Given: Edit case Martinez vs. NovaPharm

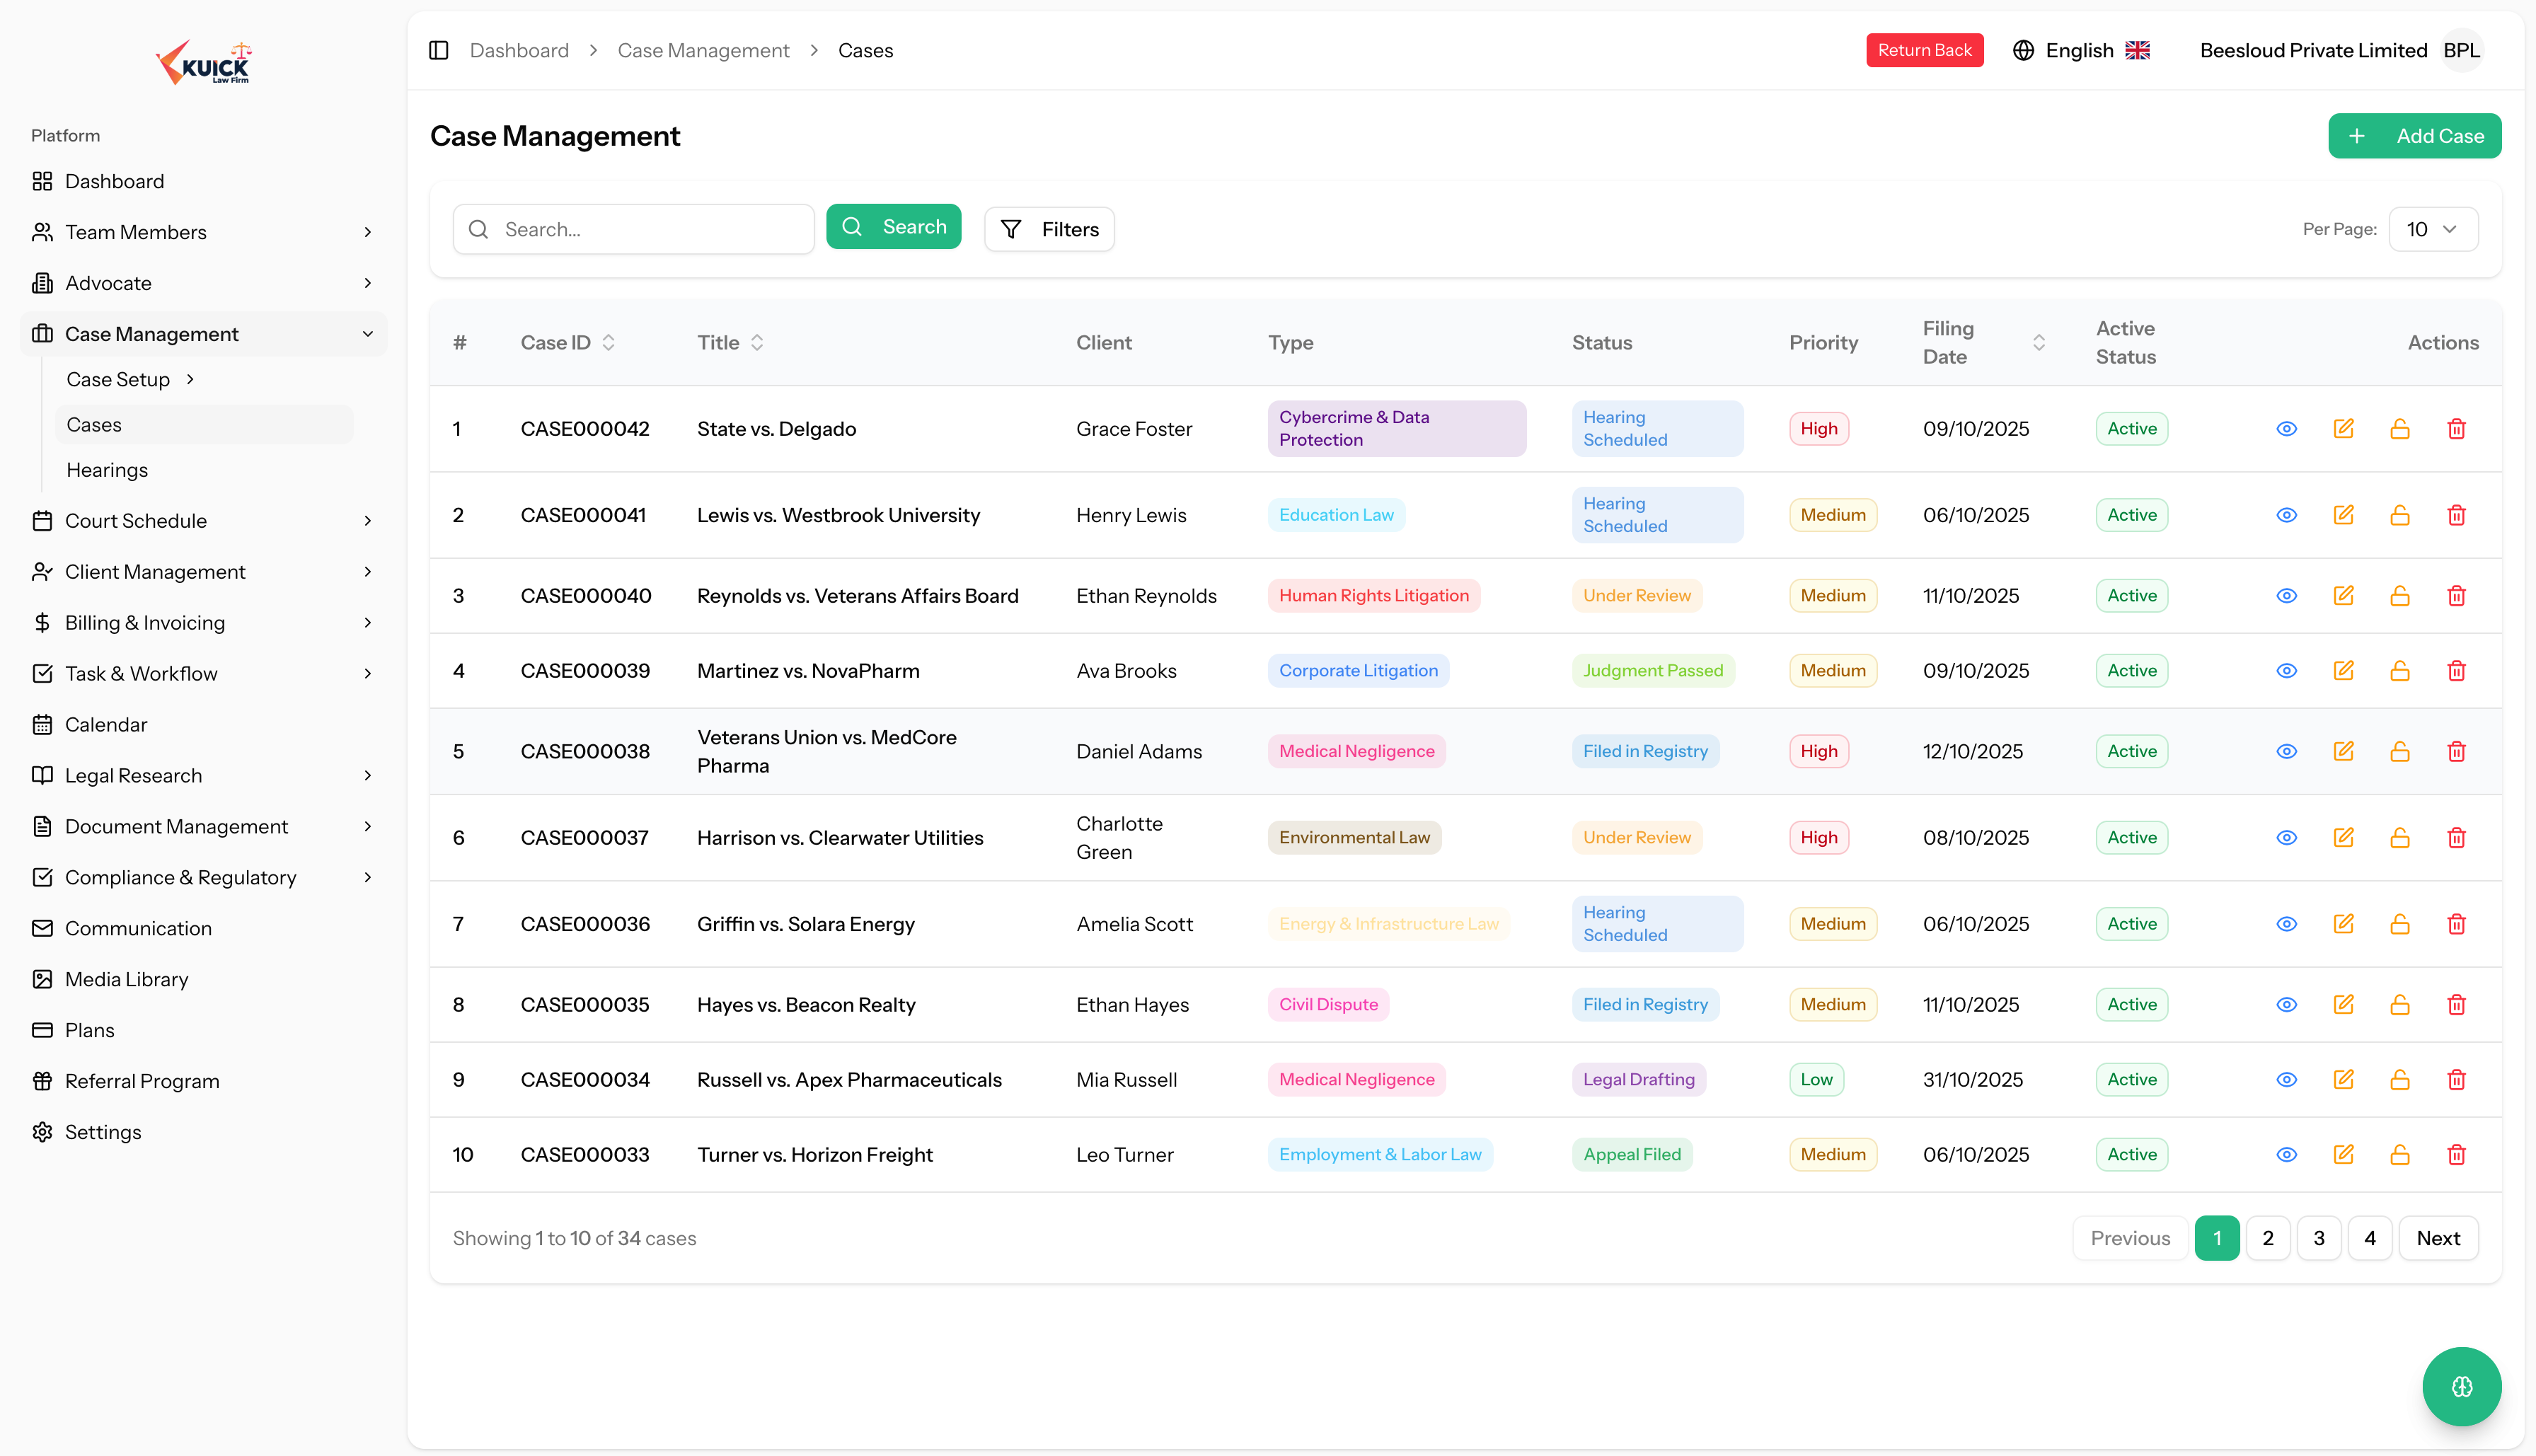Looking at the screenshot, I should click(2343, 671).
